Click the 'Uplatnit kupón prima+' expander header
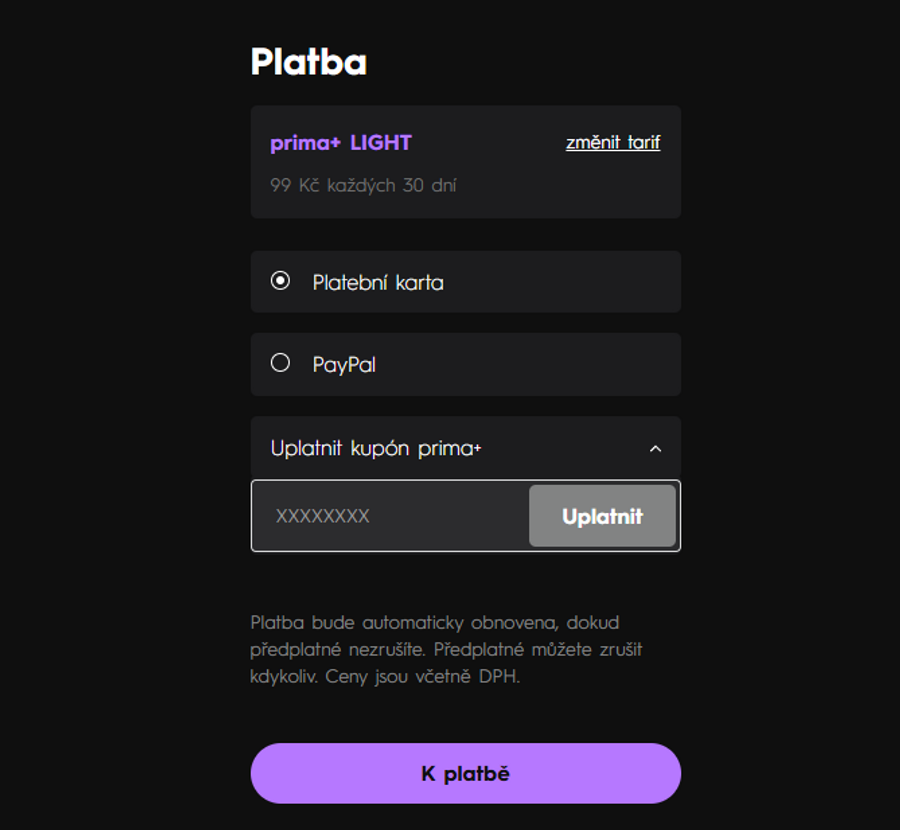The image size is (900, 830). point(376,448)
